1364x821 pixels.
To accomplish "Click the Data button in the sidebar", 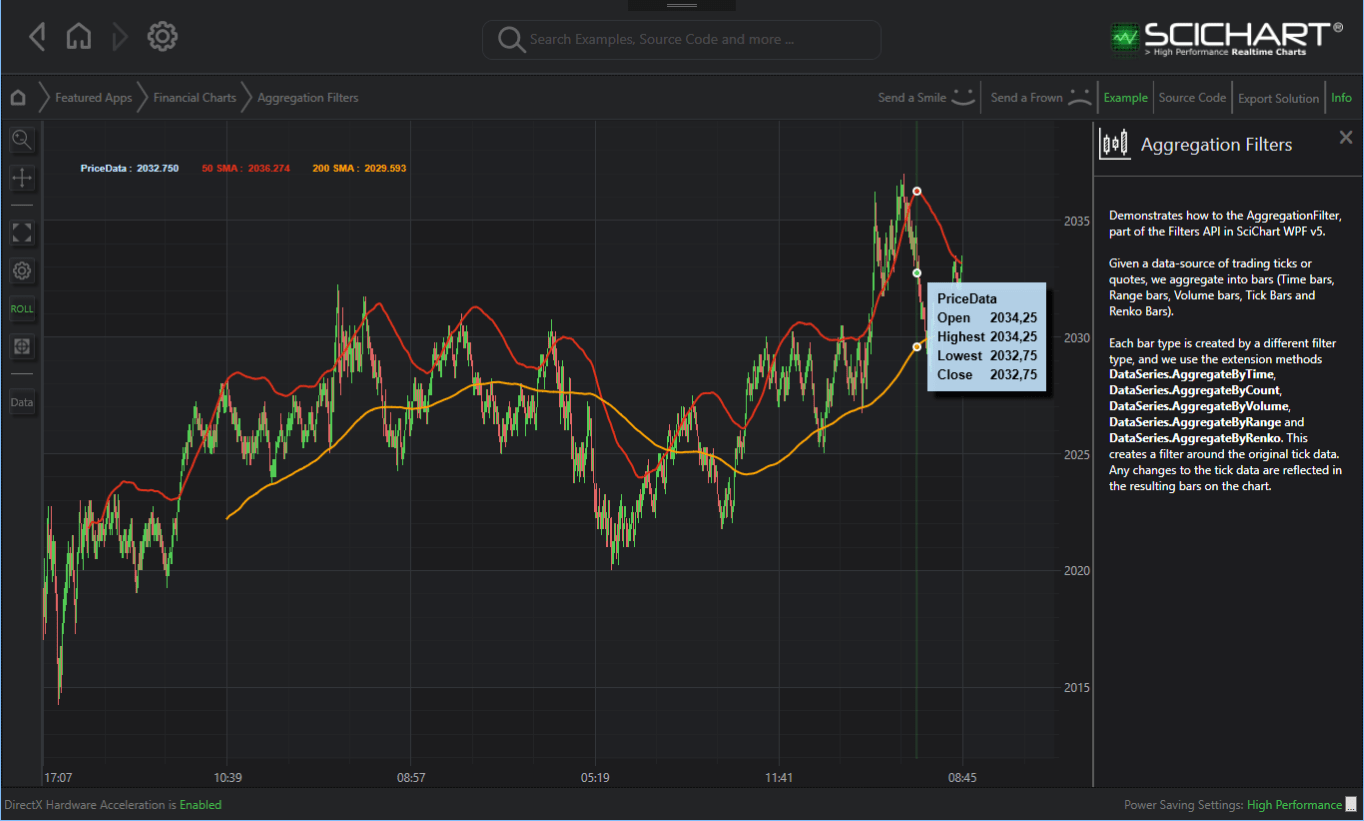I will pyautogui.click(x=22, y=402).
